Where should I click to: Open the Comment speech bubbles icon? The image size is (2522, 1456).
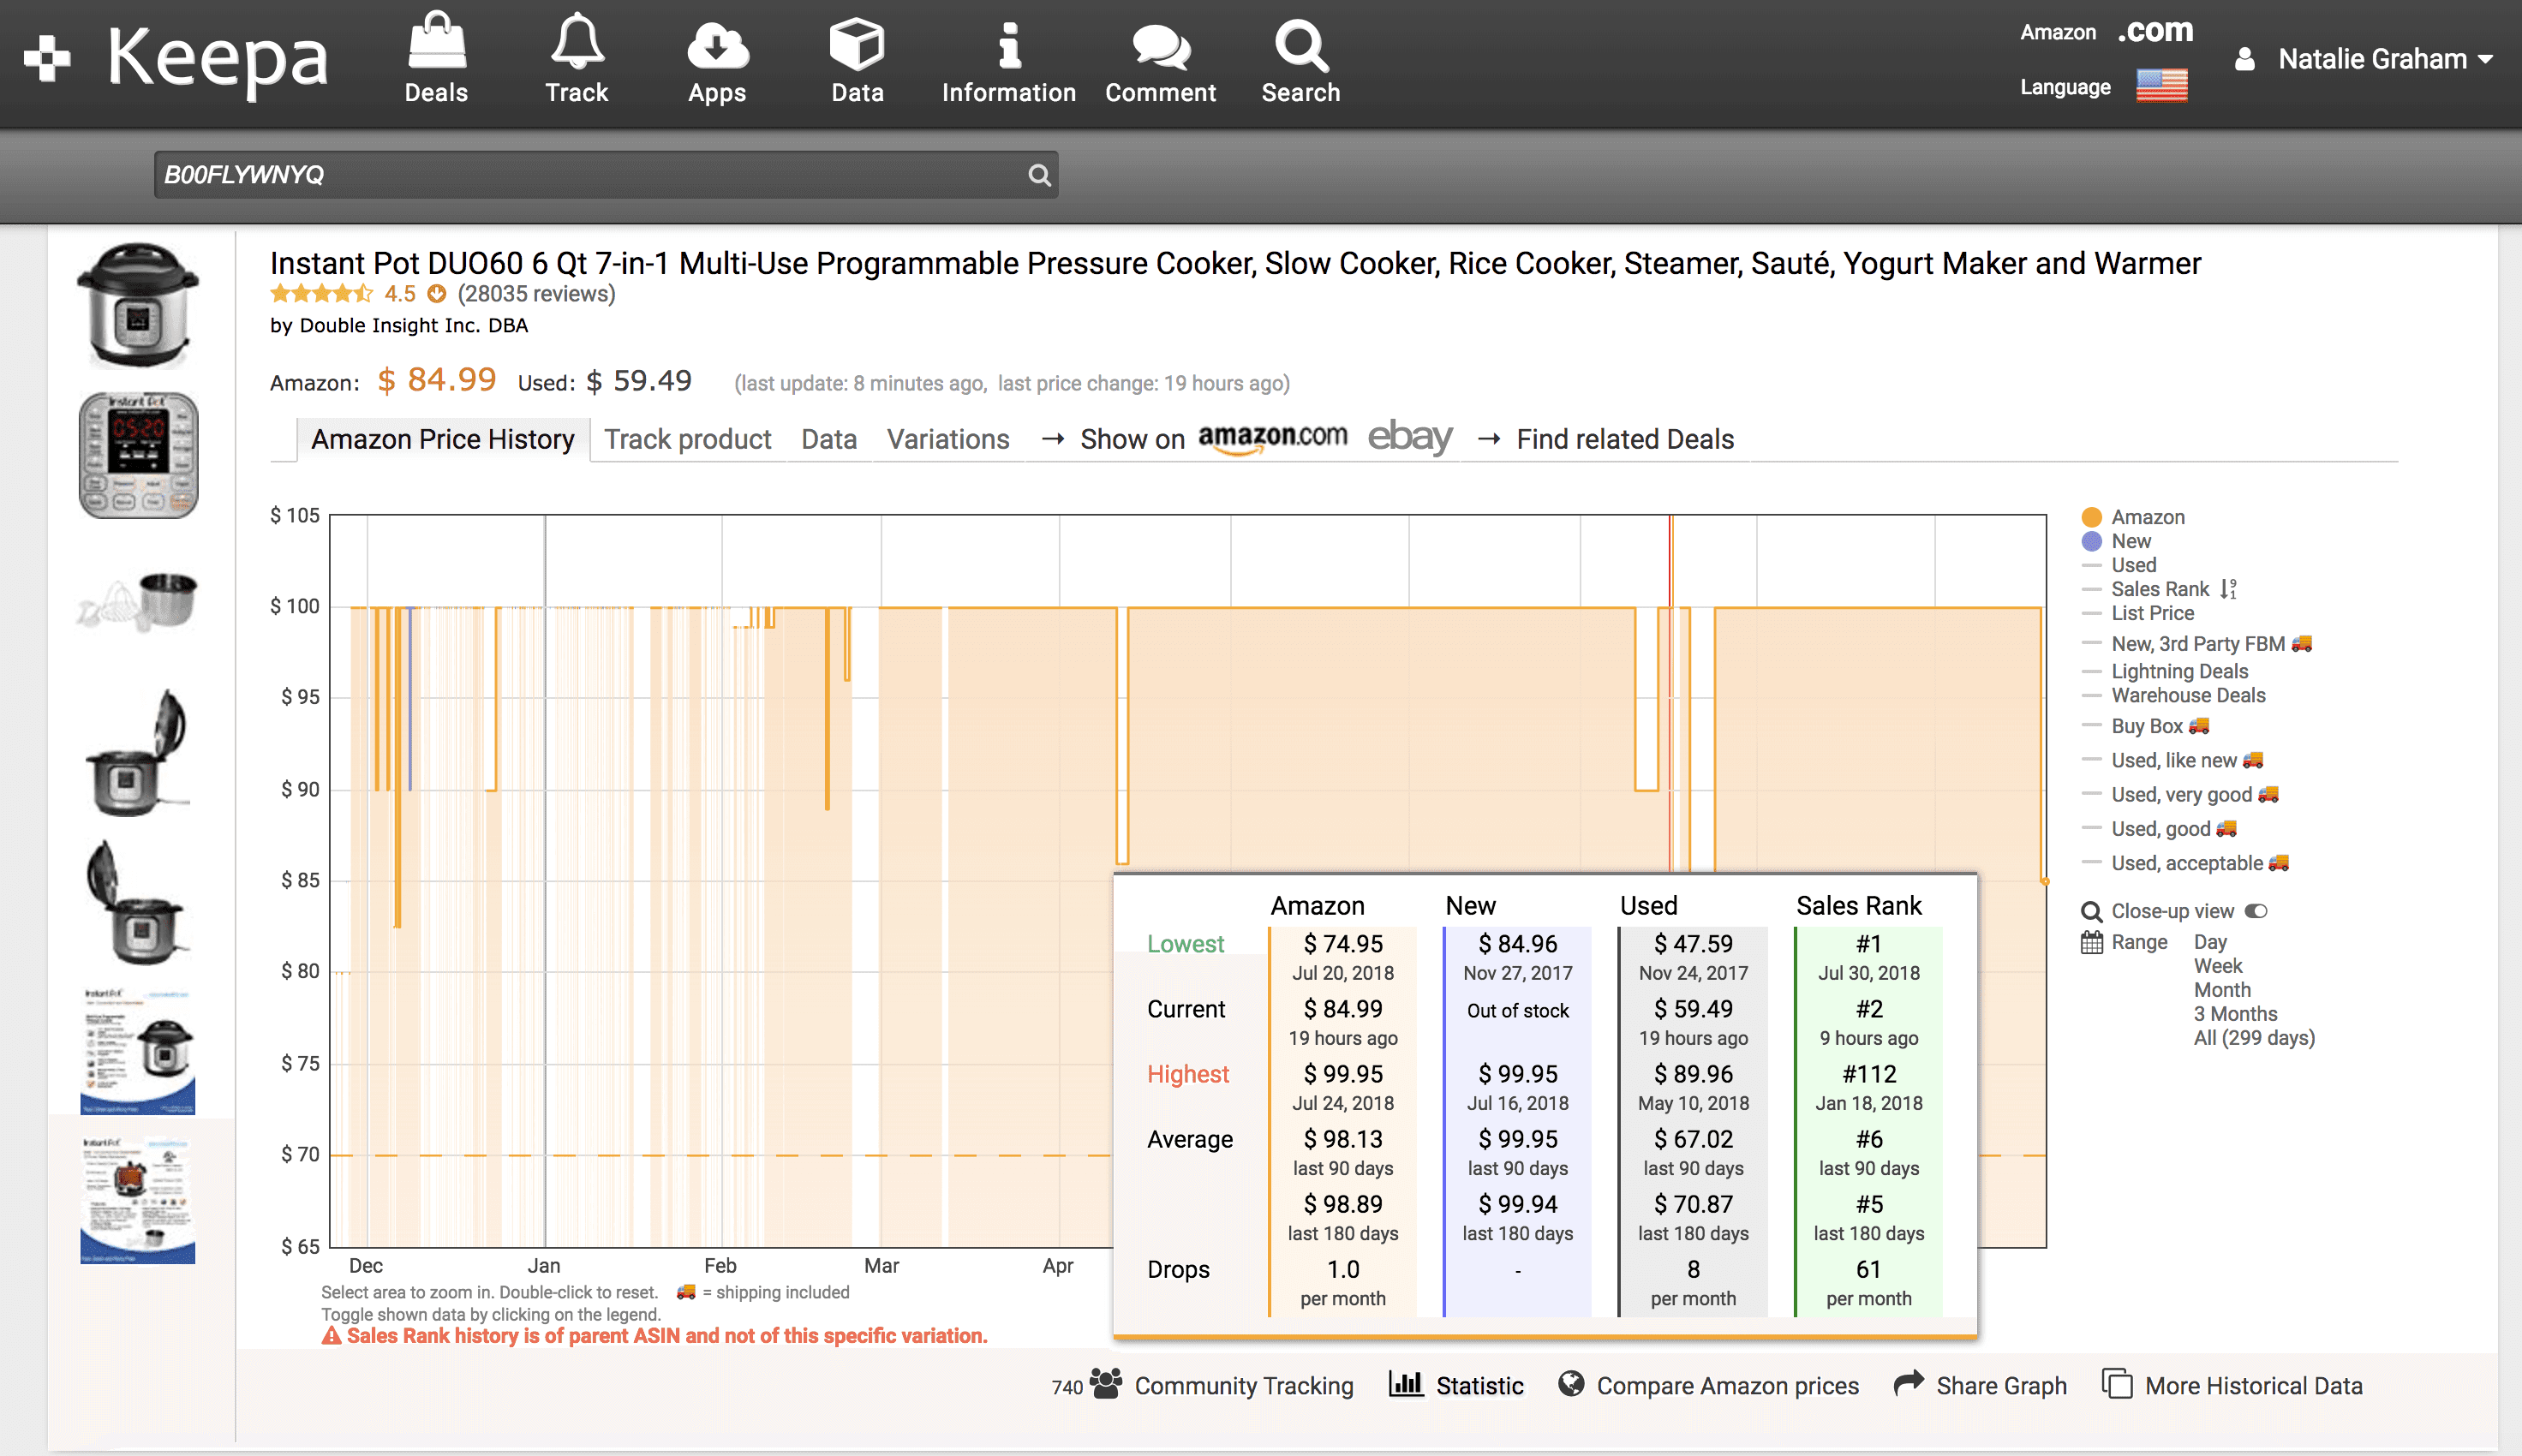coord(1161,46)
